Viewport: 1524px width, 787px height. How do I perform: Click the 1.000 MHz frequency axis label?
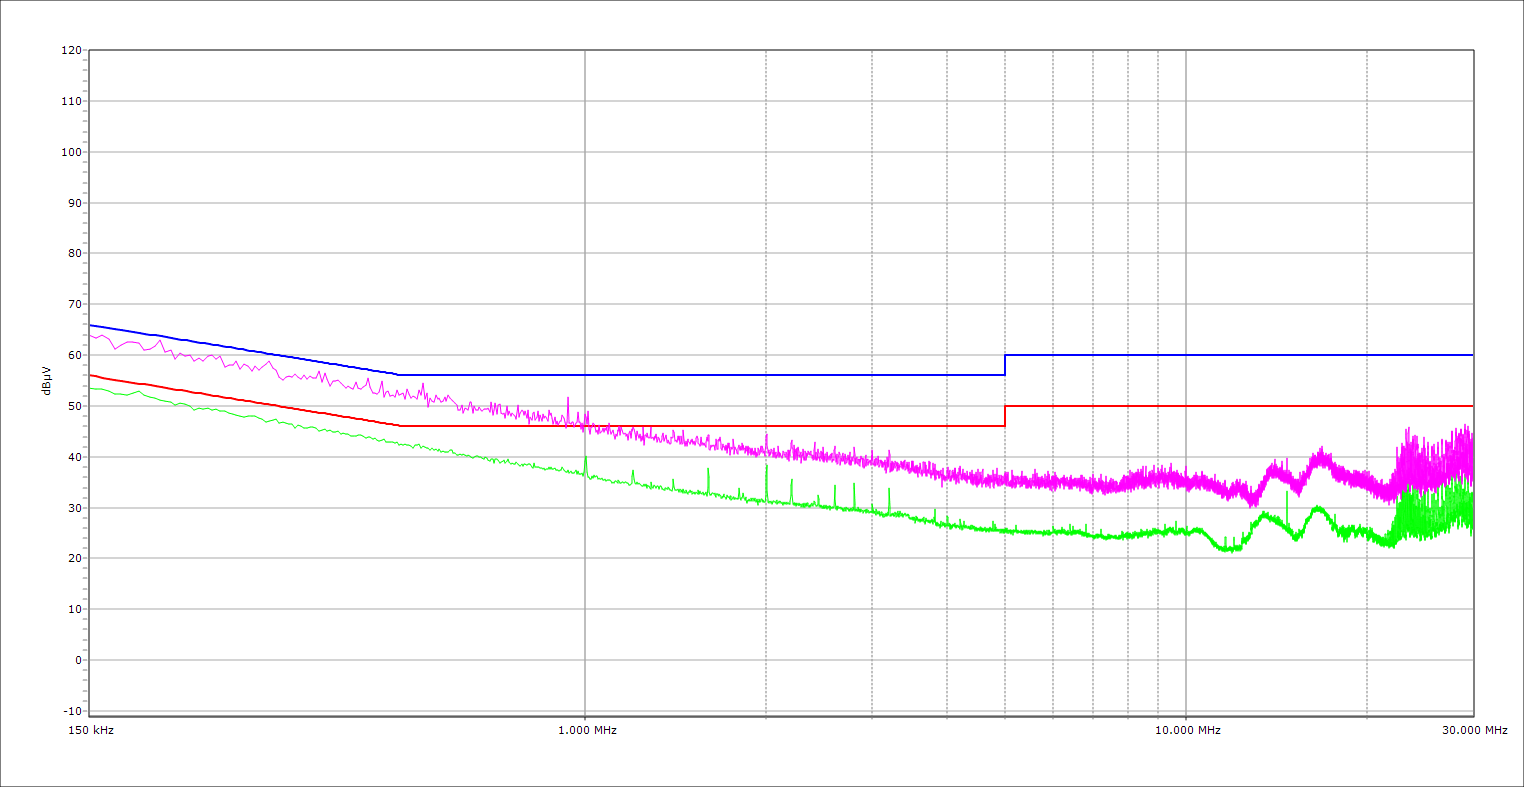[x=586, y=730]
